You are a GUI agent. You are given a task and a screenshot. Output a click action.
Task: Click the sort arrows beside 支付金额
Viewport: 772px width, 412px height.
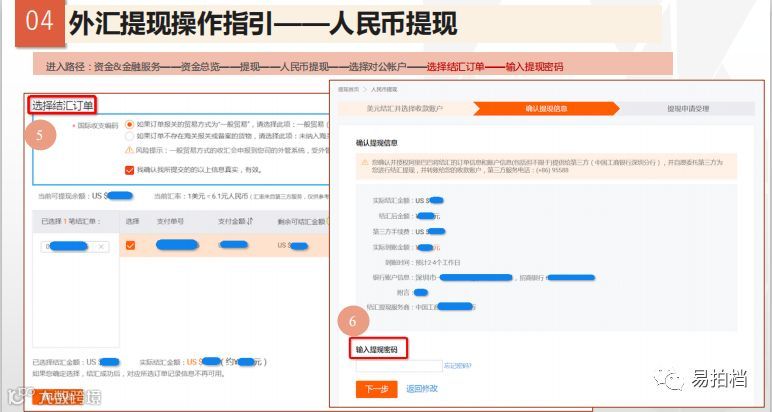click(x=250, y=222)
